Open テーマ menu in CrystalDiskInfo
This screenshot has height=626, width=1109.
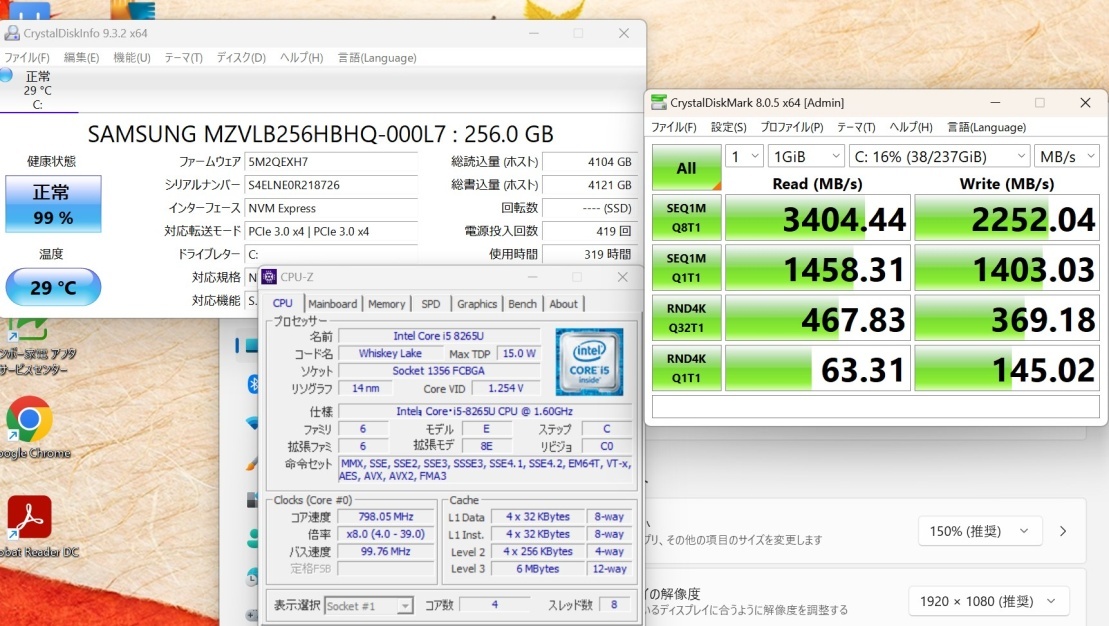click(x=183, y=57)
